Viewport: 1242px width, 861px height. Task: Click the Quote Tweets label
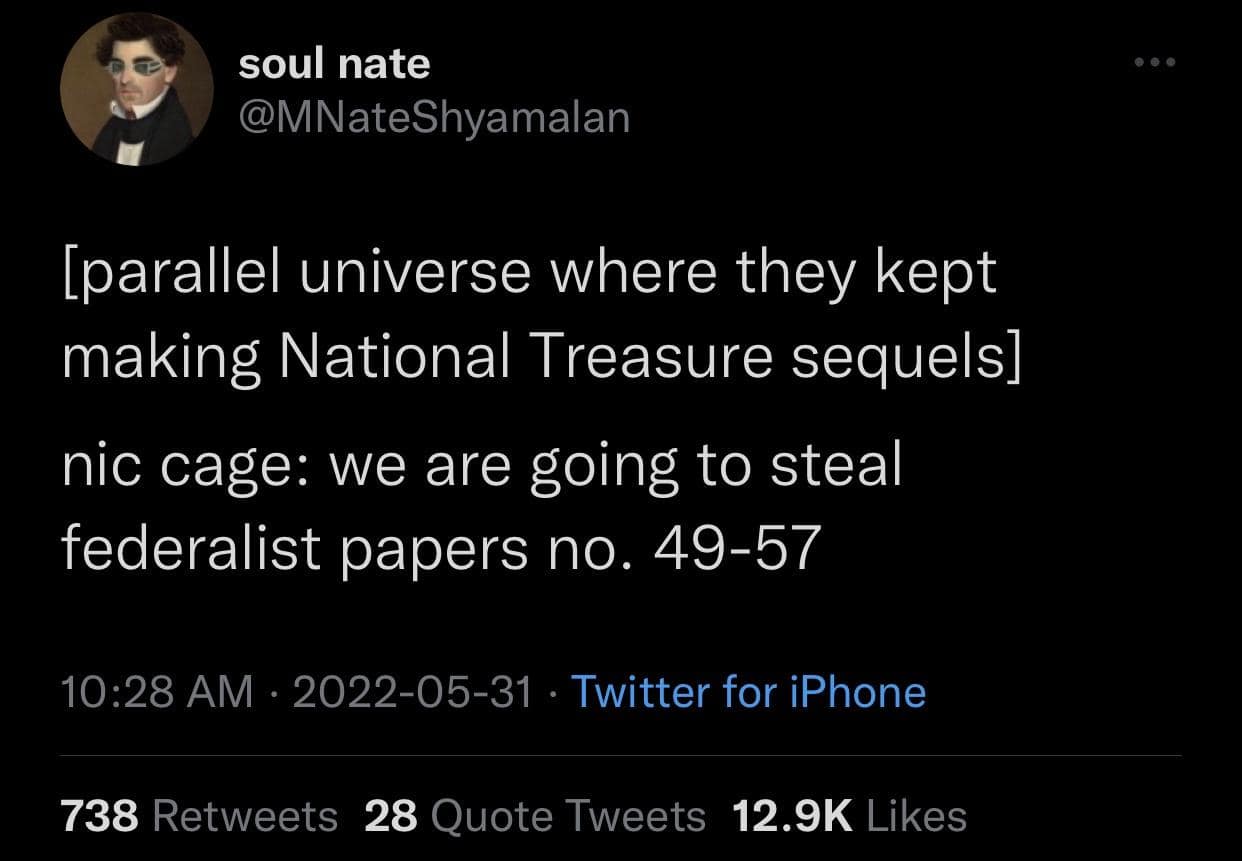click(567, 816)
